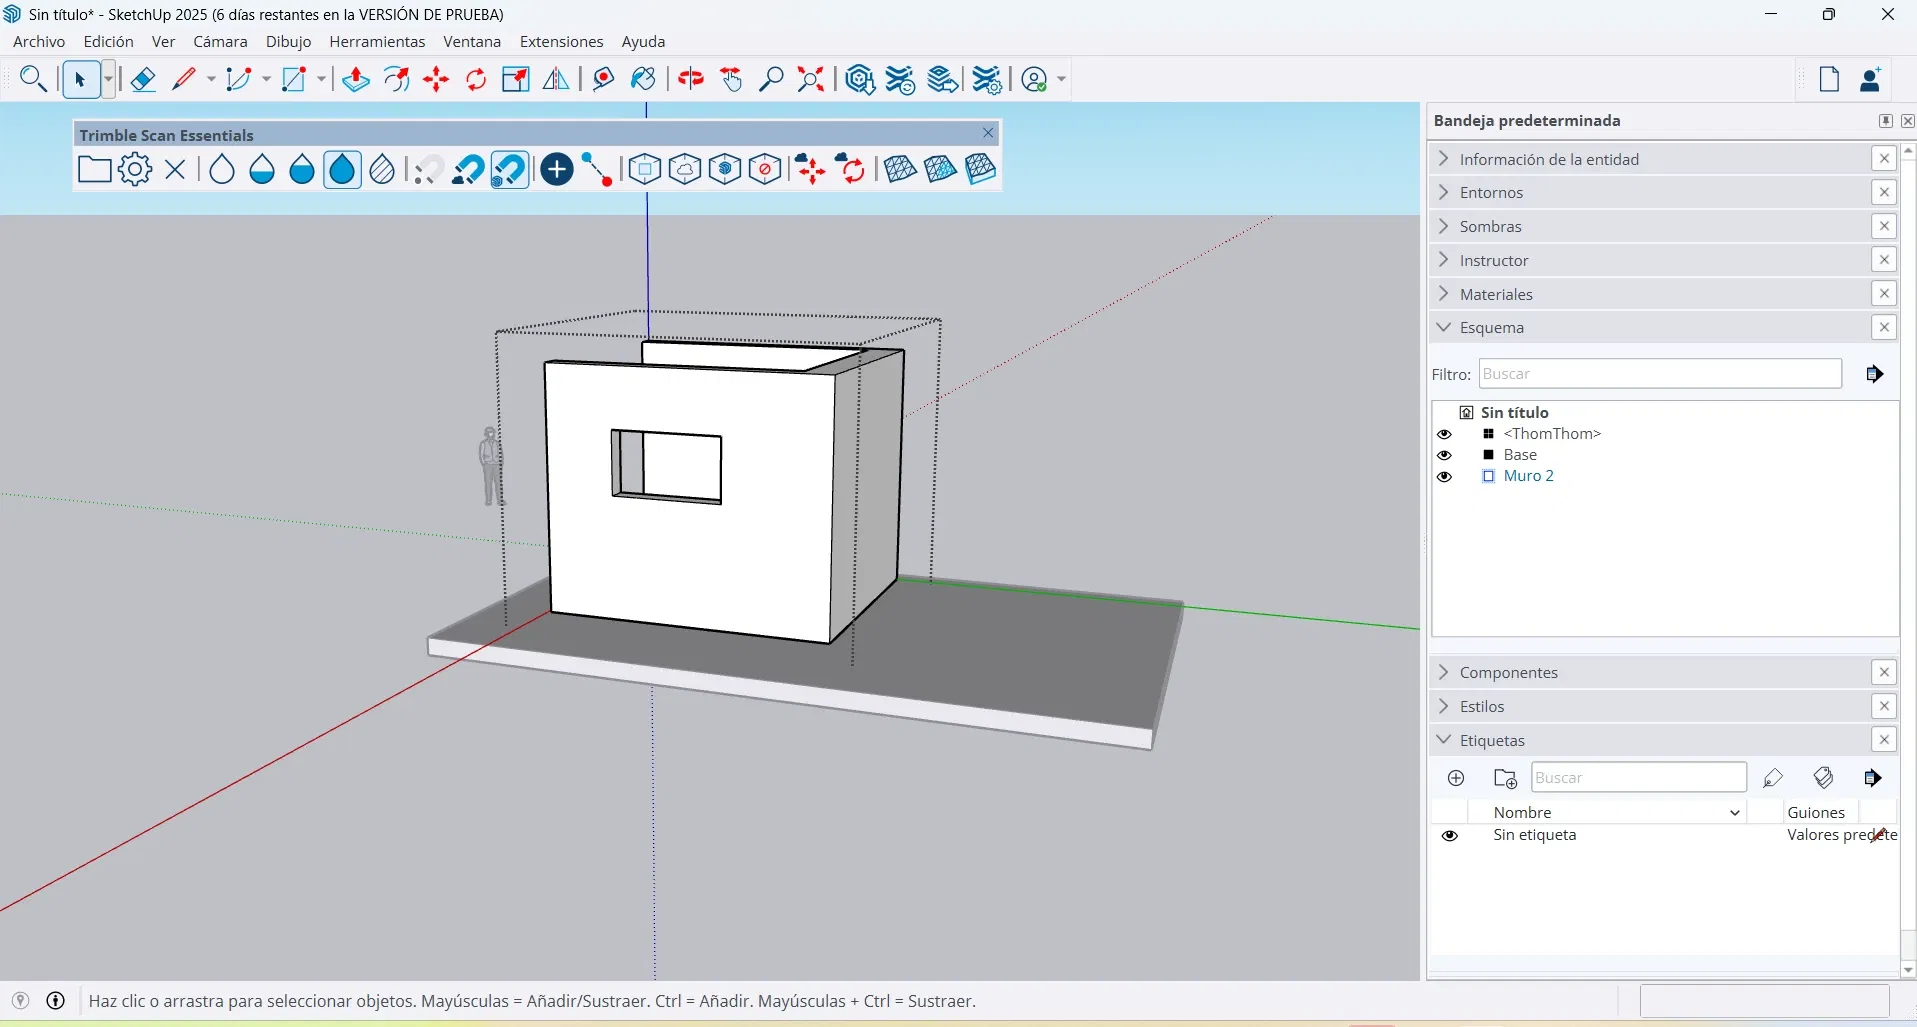Image resolution: width=1917 pixels, height=1027 pixels.
Task: Collapse the Etiquetas panel
Action: tap(1444, 740)
